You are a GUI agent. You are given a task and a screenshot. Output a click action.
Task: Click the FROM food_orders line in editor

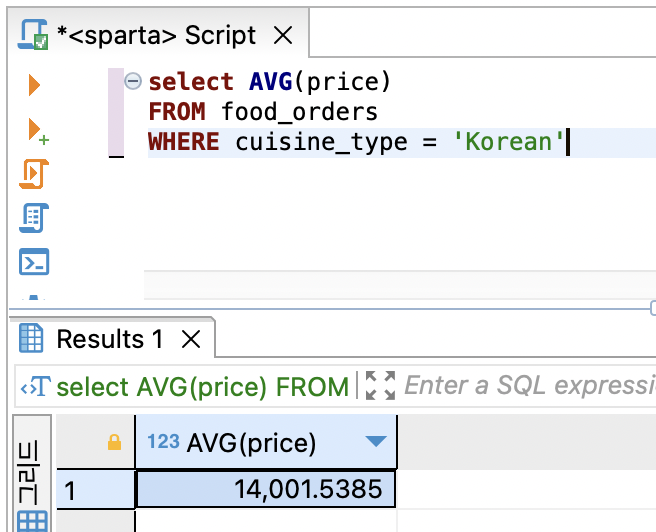coord(263,112)
